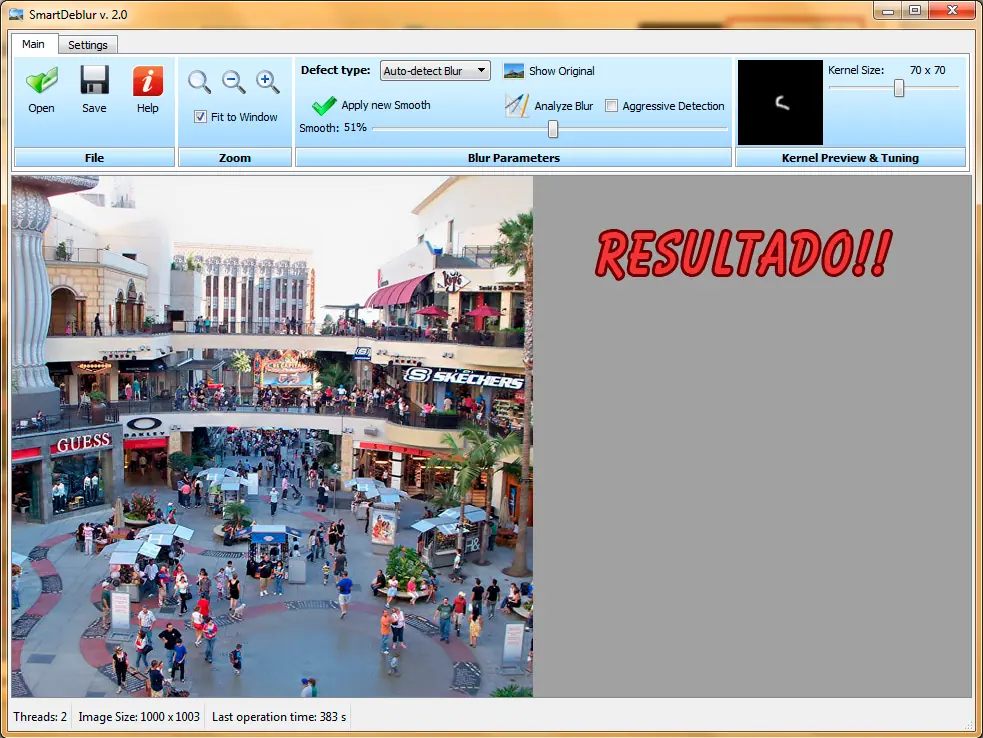
Task: Click the Smooth slider handle
Action: (552, 129)
